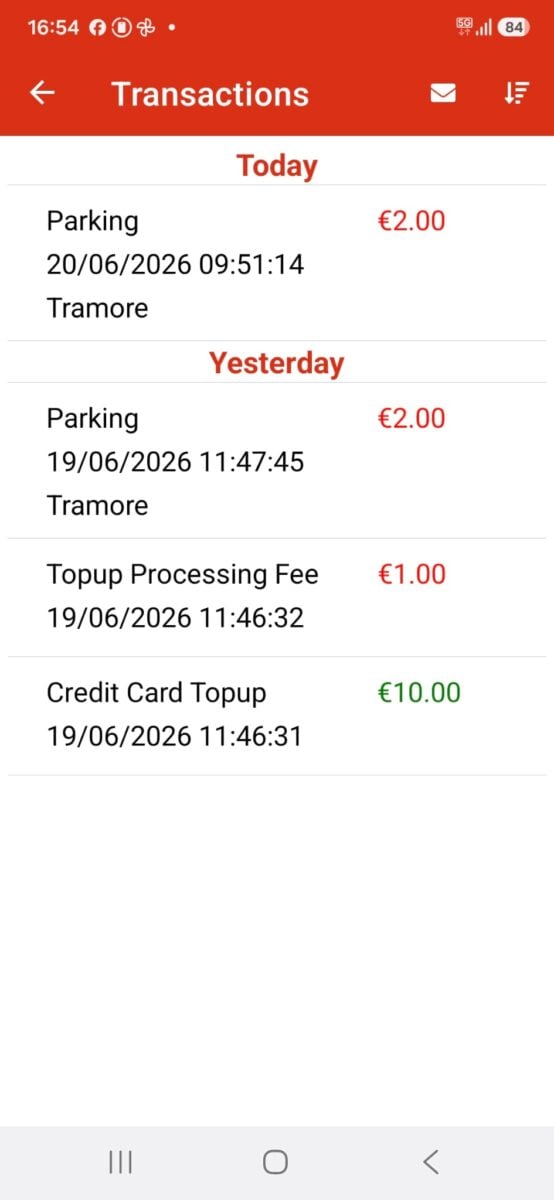Tap the Android home button

point(276,1161)
